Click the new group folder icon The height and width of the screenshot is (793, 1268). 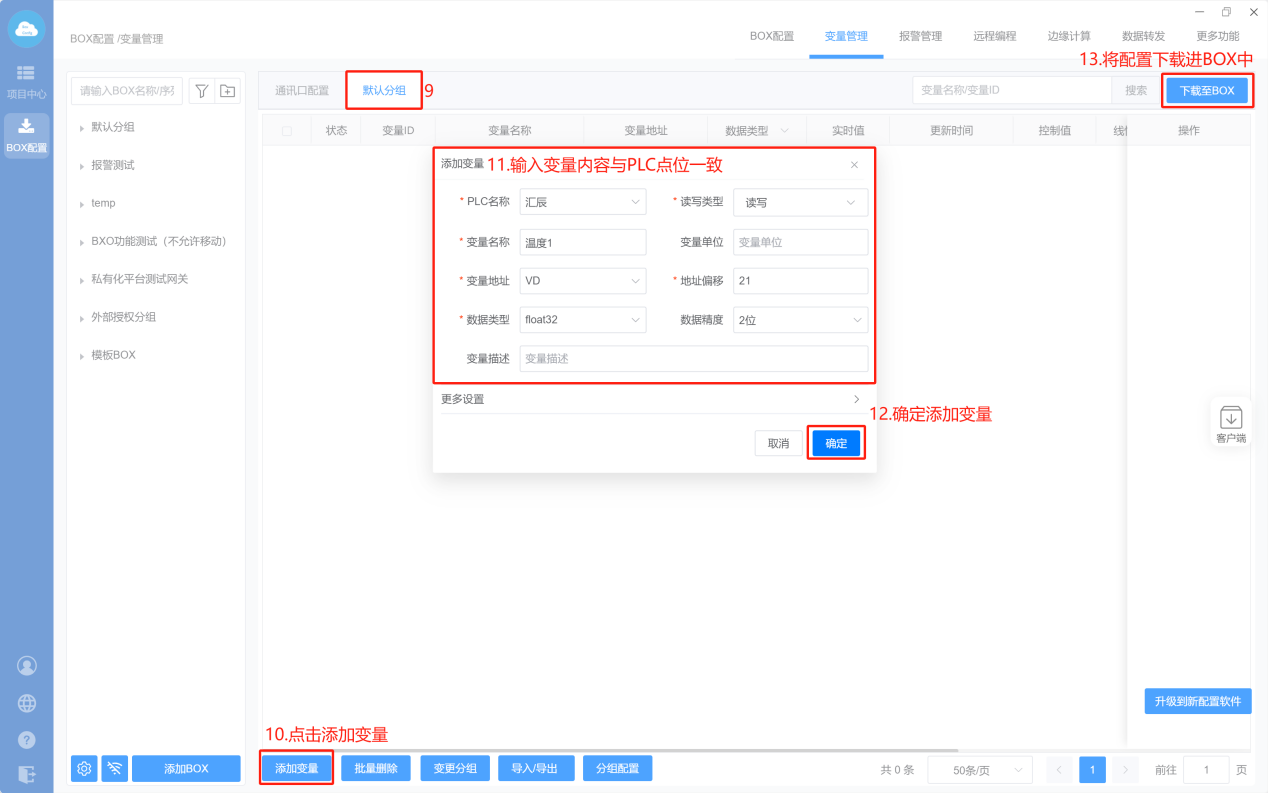click(x=228, y=91)
